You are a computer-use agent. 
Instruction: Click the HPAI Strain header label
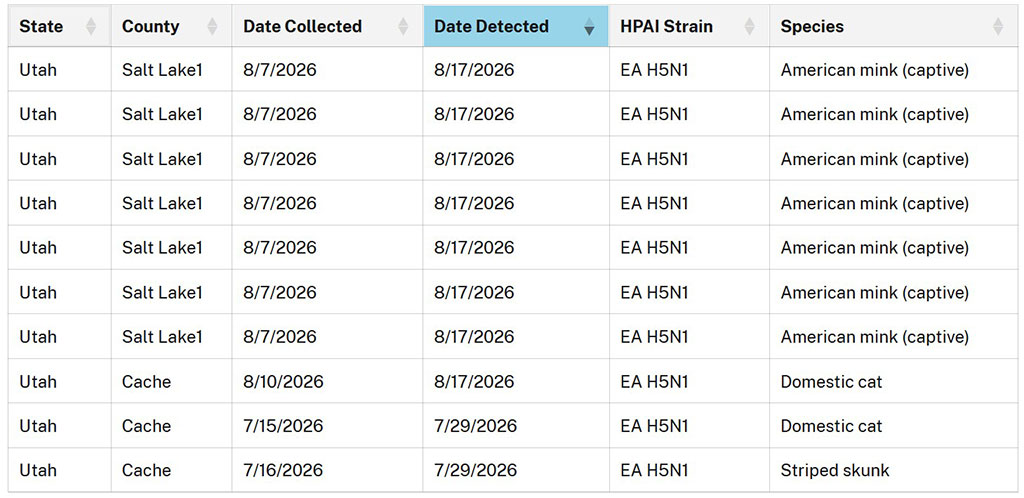click(666, 27)
